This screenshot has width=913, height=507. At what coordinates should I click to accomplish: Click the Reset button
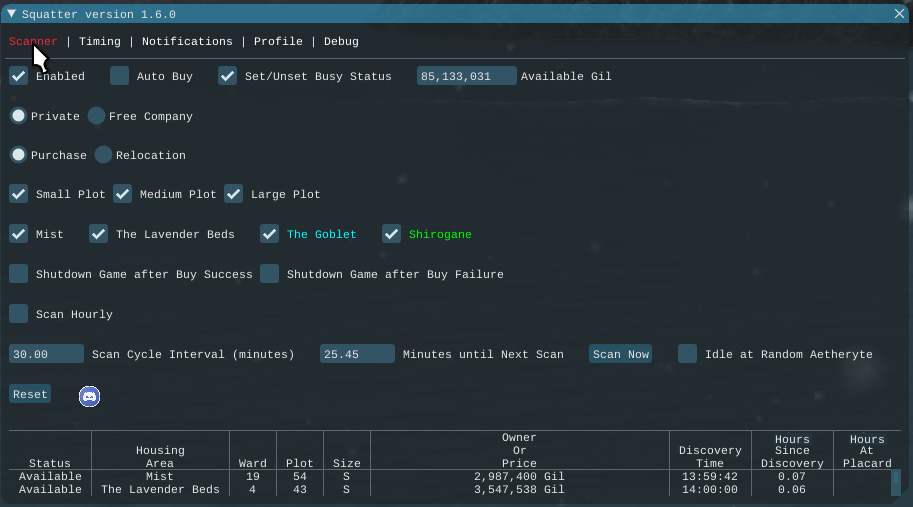tap(30, 394)
